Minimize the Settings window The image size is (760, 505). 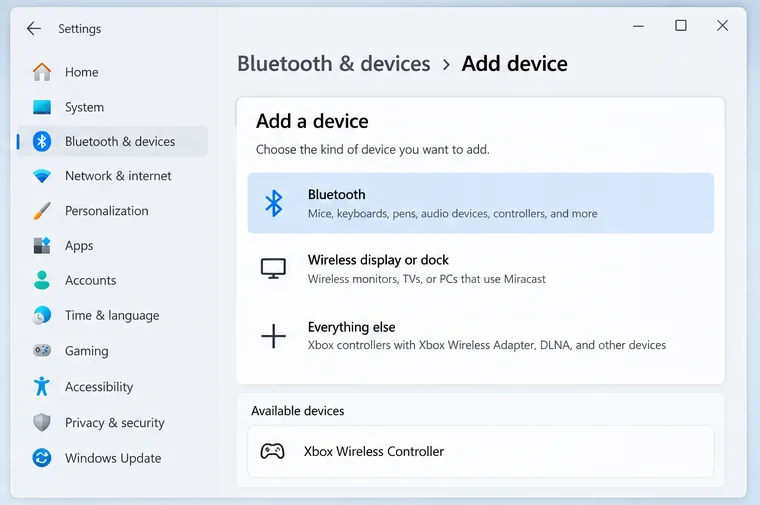click(x=638, y=26)
